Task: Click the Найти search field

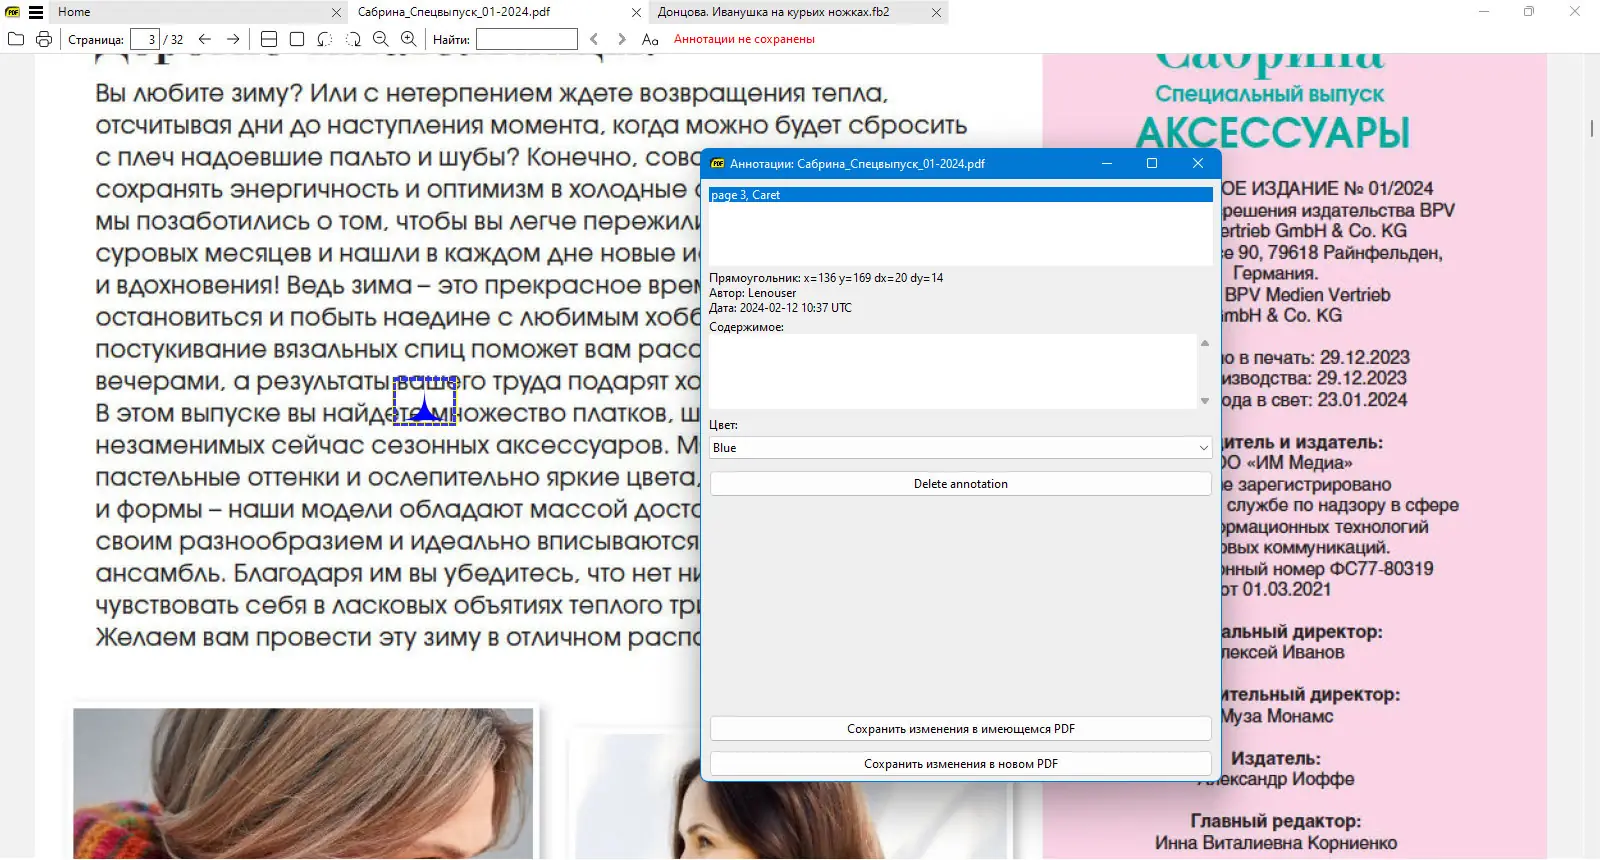Action: 527,39
